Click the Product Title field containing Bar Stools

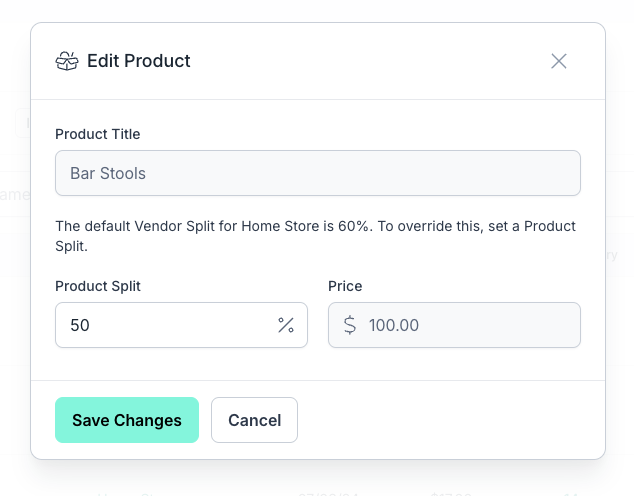pos(318,173)
